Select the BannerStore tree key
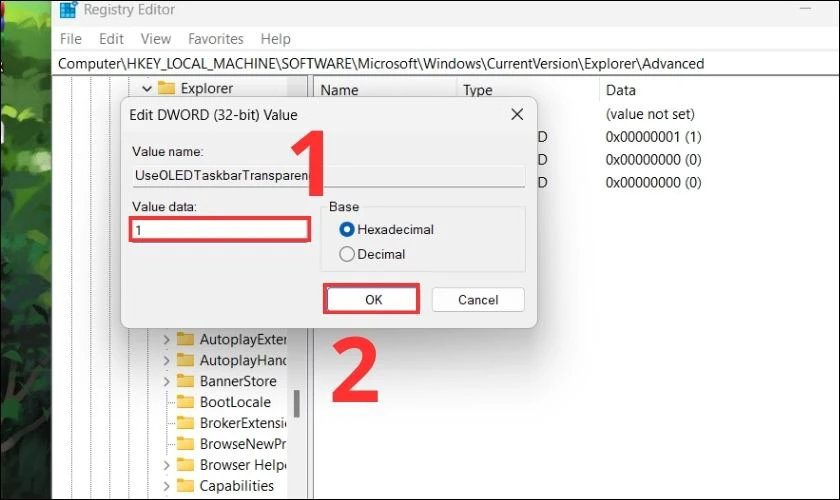The height and width of the screenshot is (500, 840). (x=238, y=381)
